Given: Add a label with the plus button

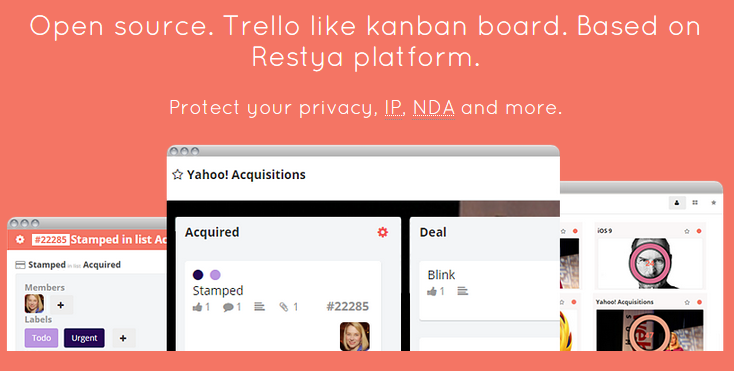Looking at the screenshot, I should point(123,338).
